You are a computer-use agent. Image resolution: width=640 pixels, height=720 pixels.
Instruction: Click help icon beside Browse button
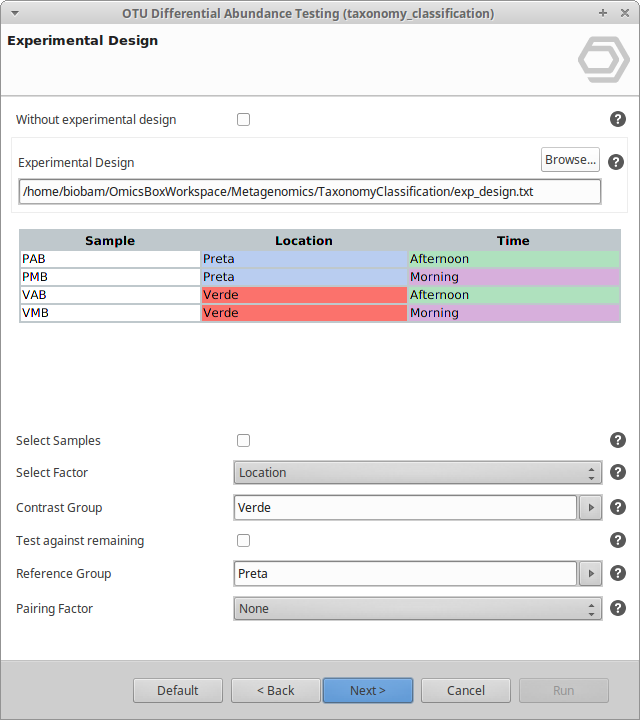click(x=616, y=162)
